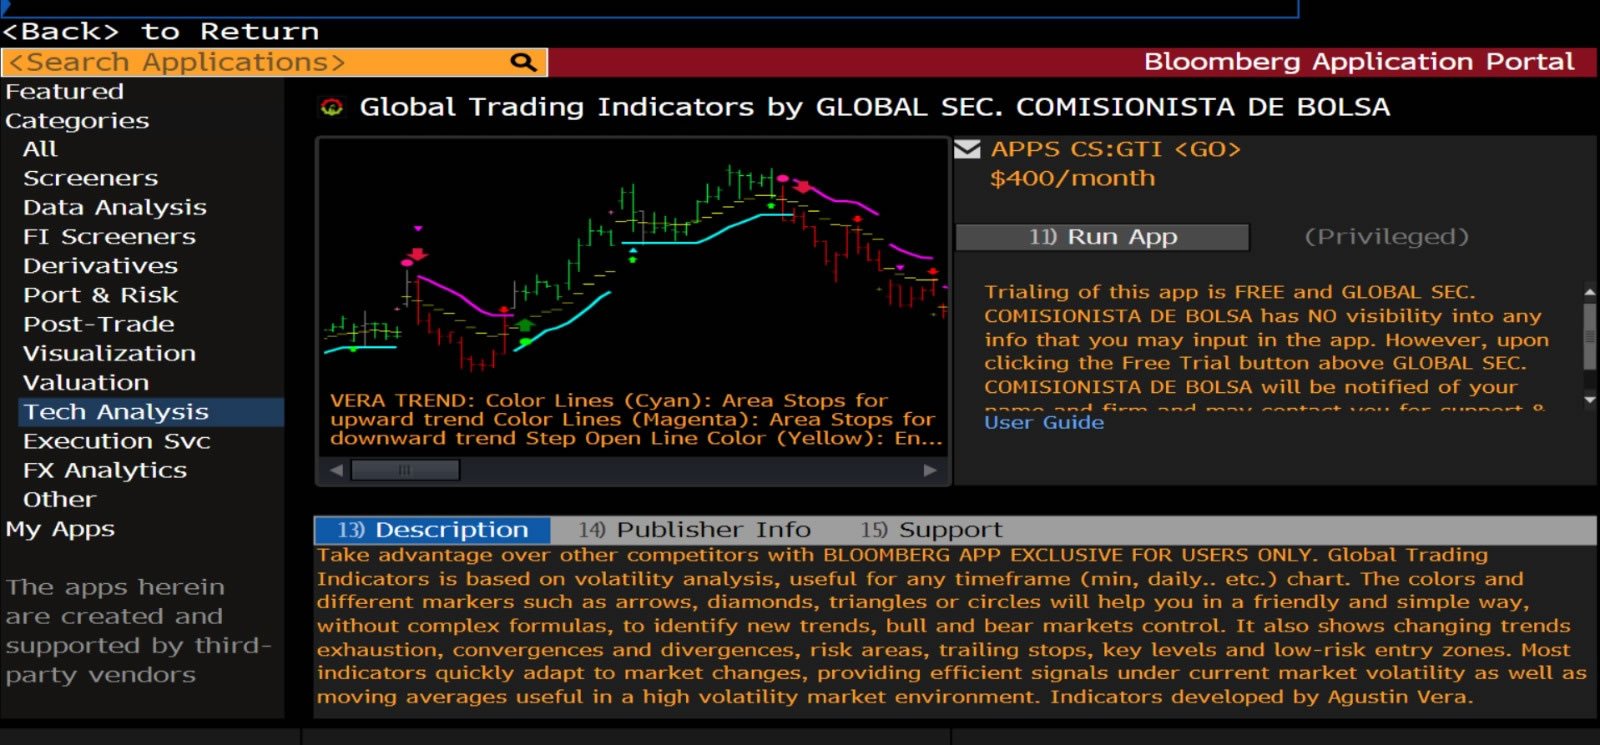
Task: Select the highlighted Tech Analysis category
Action: [x=151, y=412]
